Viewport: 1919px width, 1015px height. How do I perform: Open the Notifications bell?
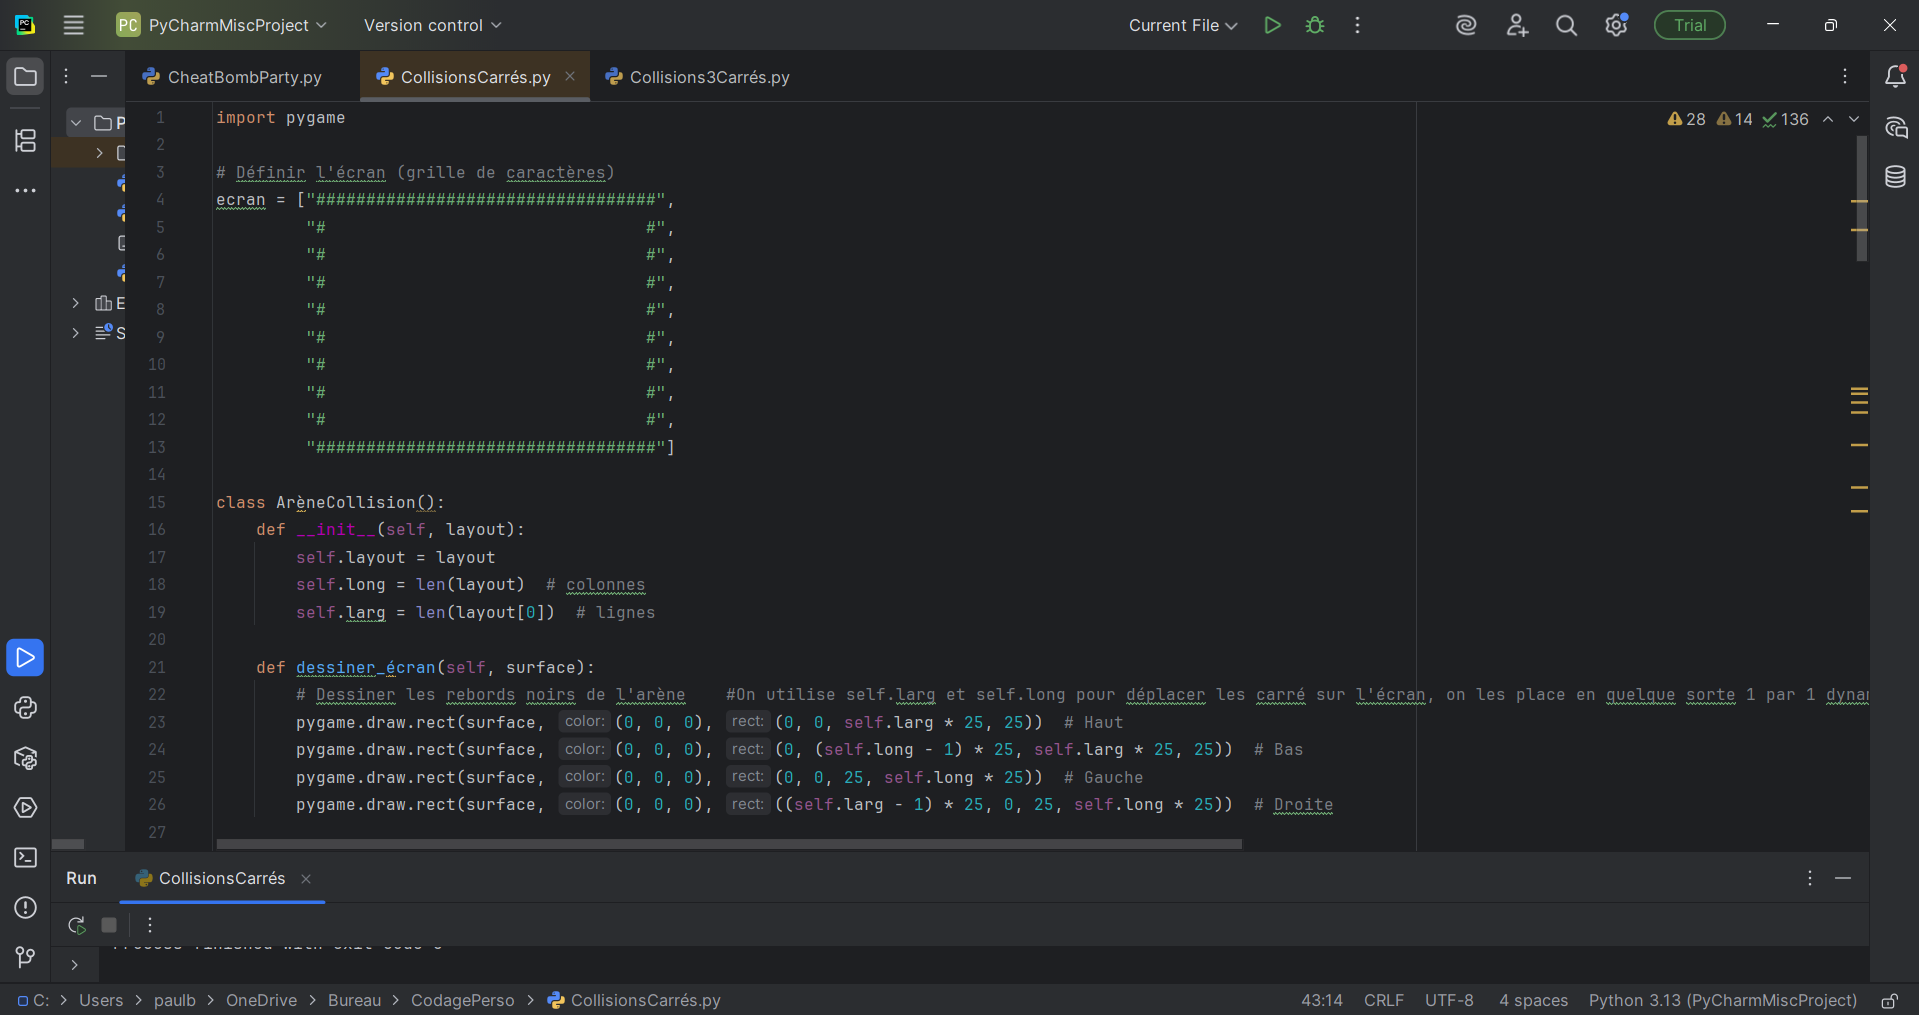(1895, 76)
